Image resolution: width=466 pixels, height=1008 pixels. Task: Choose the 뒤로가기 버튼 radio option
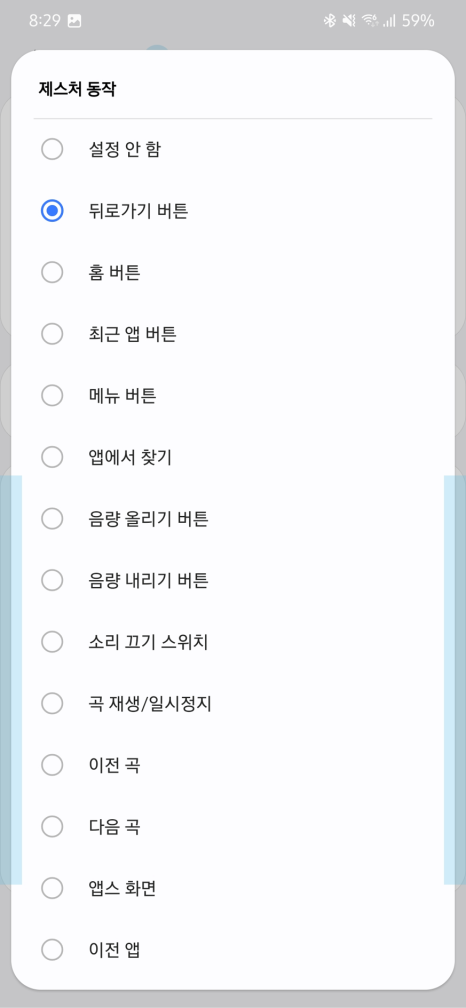[233, 211]
